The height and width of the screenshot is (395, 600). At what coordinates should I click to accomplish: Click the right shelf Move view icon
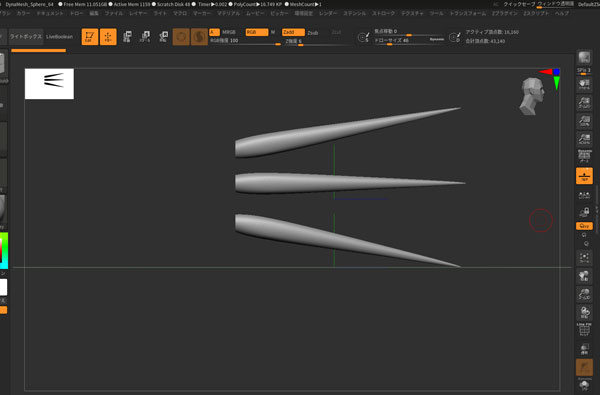pyautogui.click(x=584, y=276)
